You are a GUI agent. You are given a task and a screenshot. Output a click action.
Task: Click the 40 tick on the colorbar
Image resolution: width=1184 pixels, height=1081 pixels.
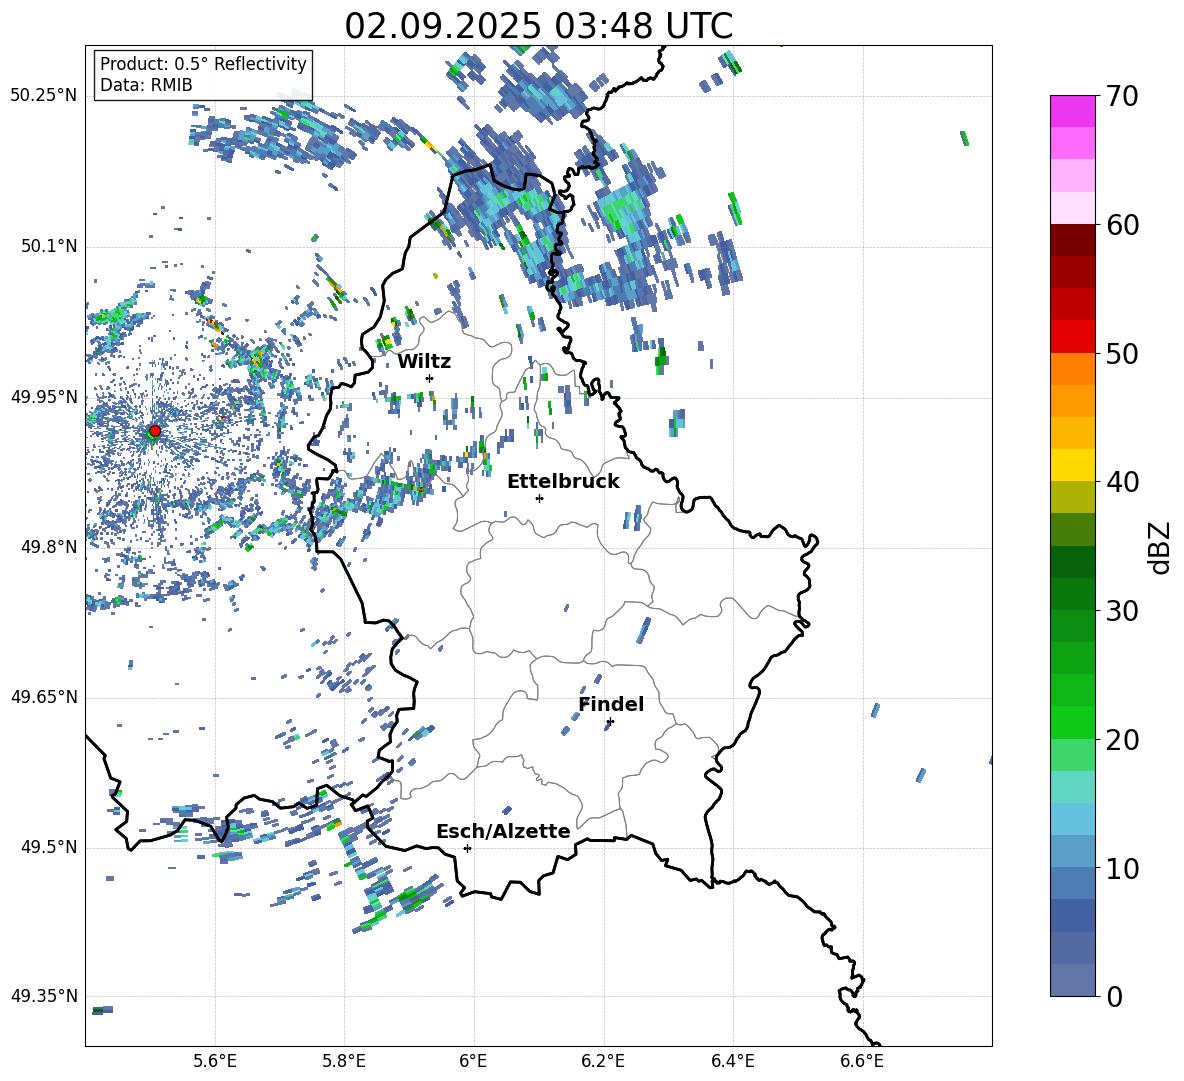(1122, 482)
